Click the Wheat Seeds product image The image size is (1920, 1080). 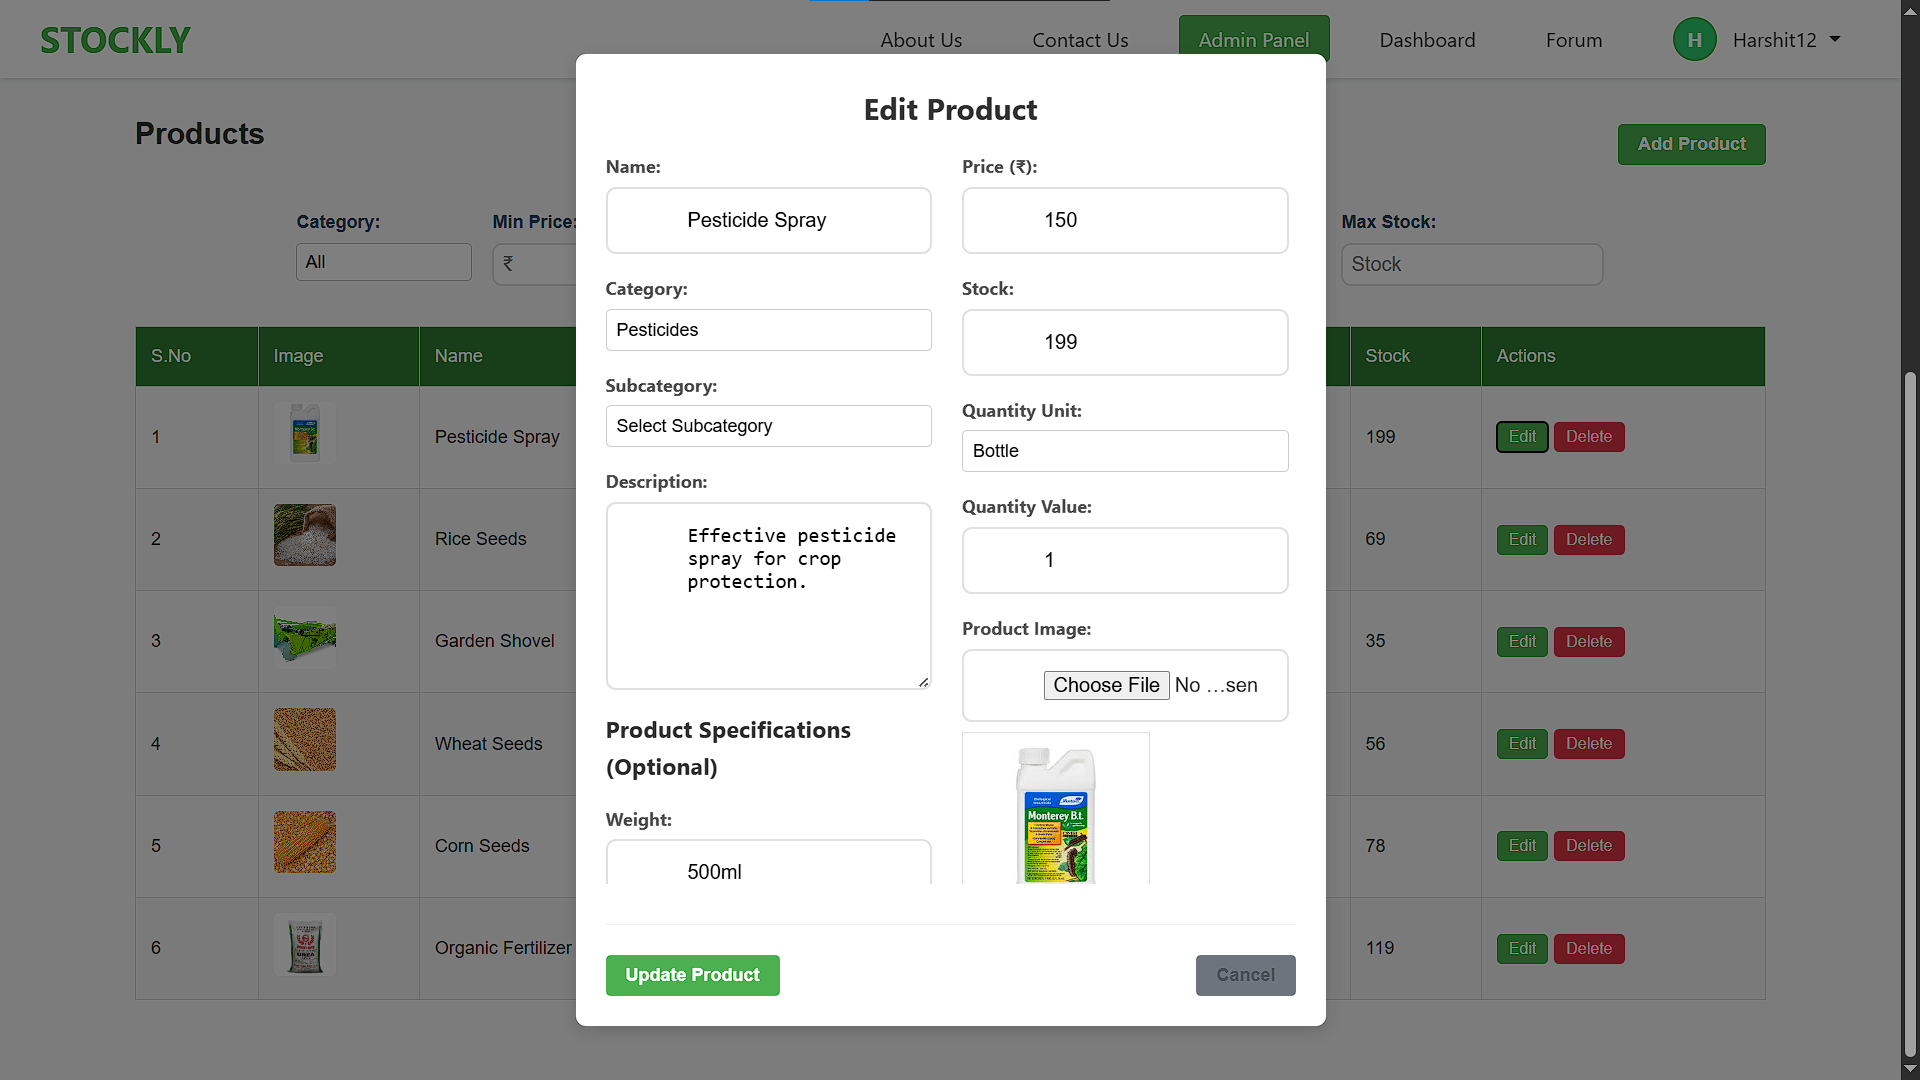305,740
